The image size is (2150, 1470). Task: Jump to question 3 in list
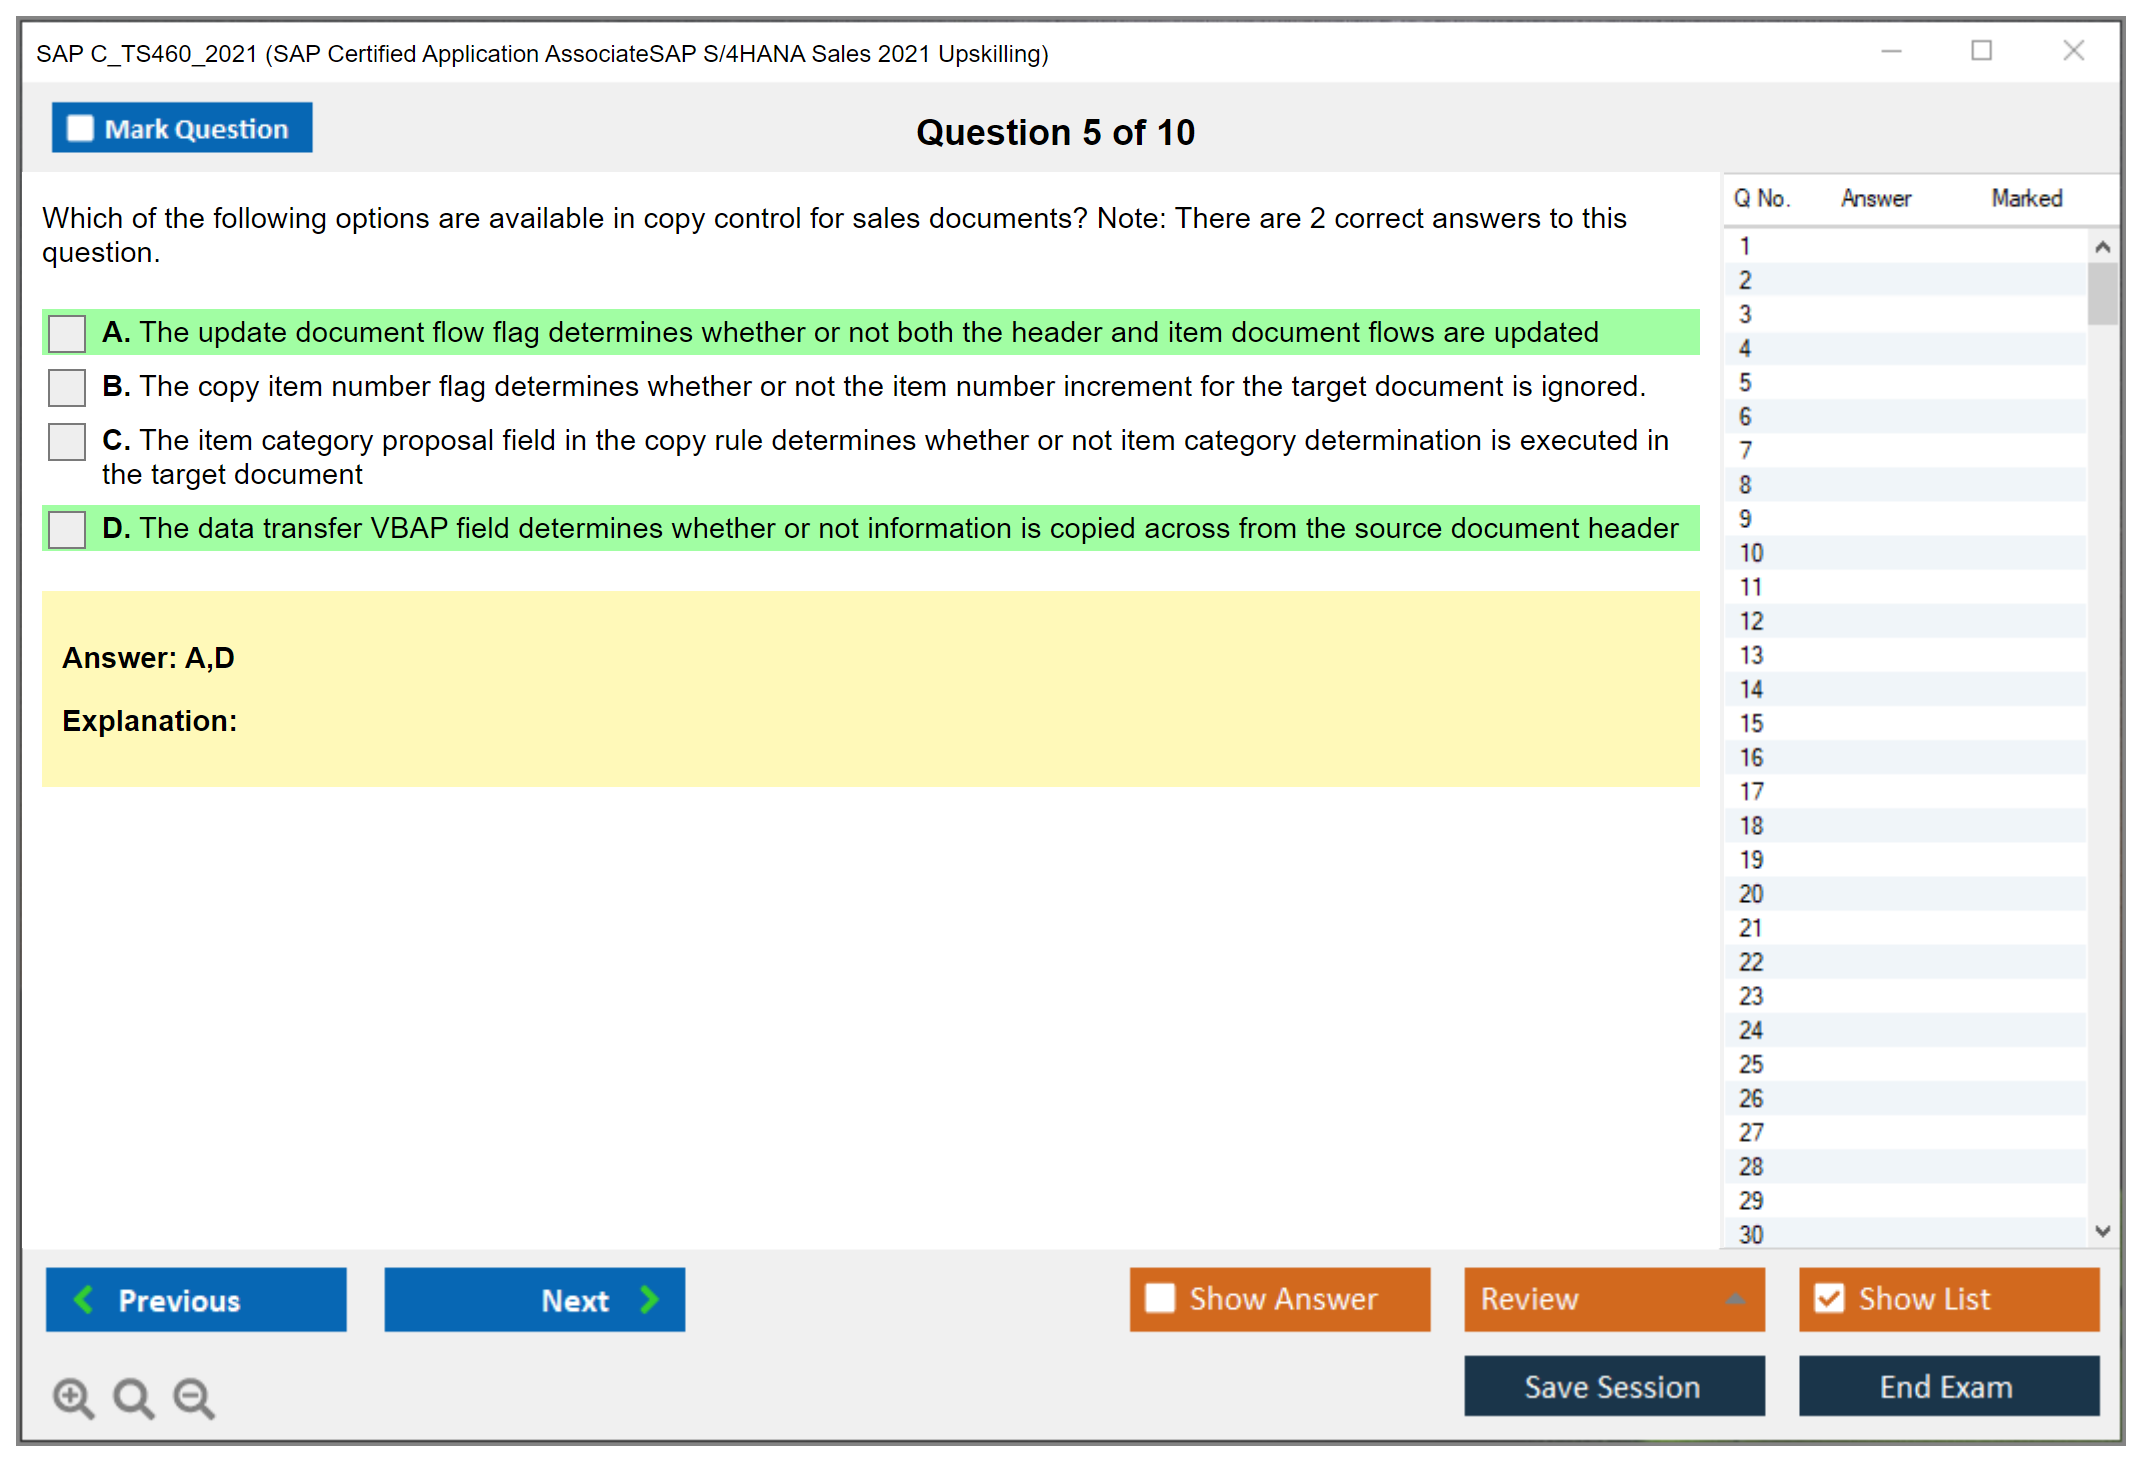[1746, 314]
